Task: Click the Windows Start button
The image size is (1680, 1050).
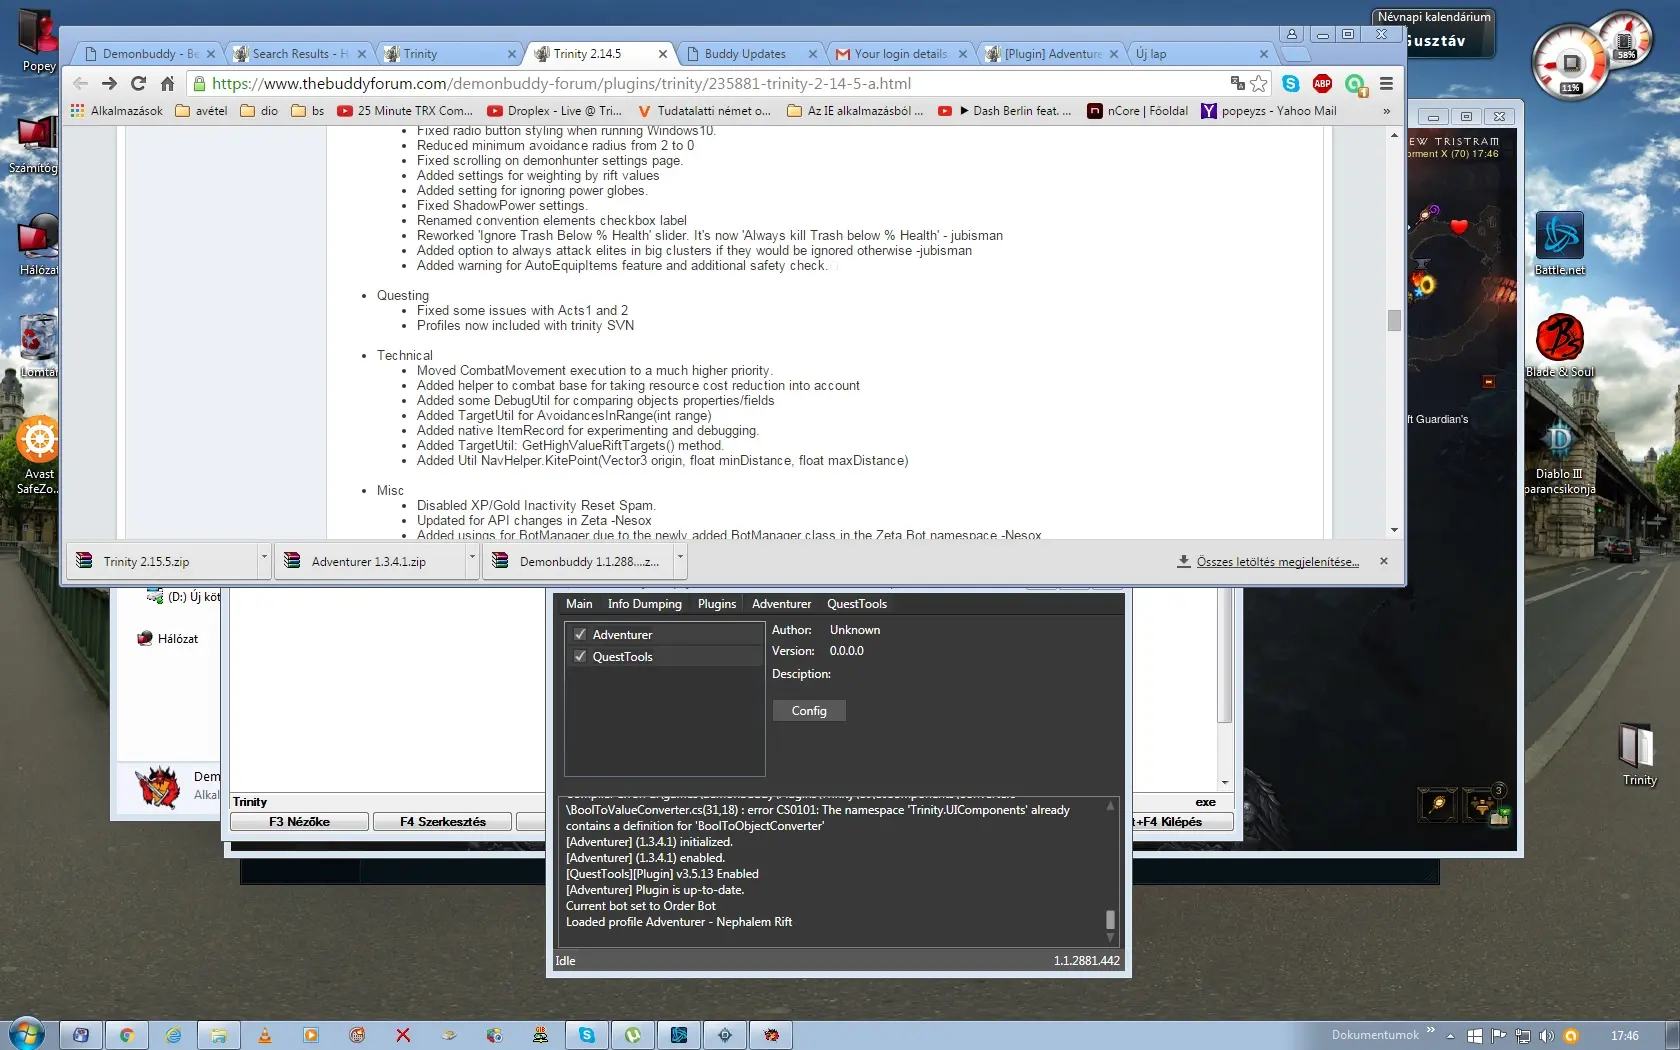Action: [27, 1035]
